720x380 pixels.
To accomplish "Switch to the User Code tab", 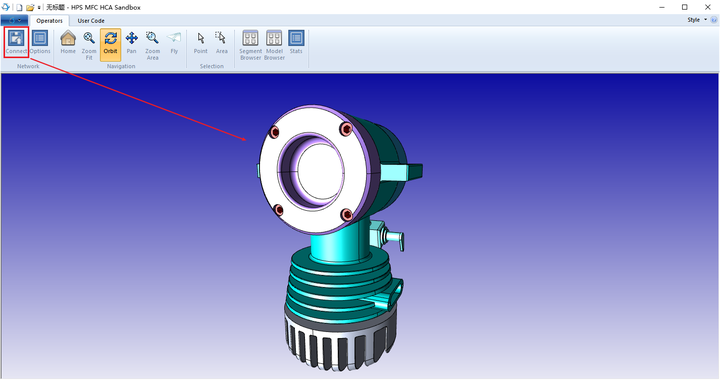I will point(91,21).
